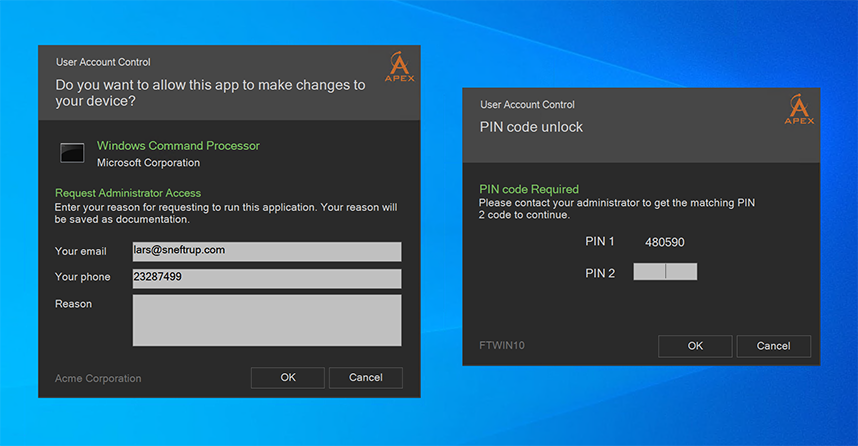
Task: Click the 'Please contact your administrator' message
Action: coord(617,208)
